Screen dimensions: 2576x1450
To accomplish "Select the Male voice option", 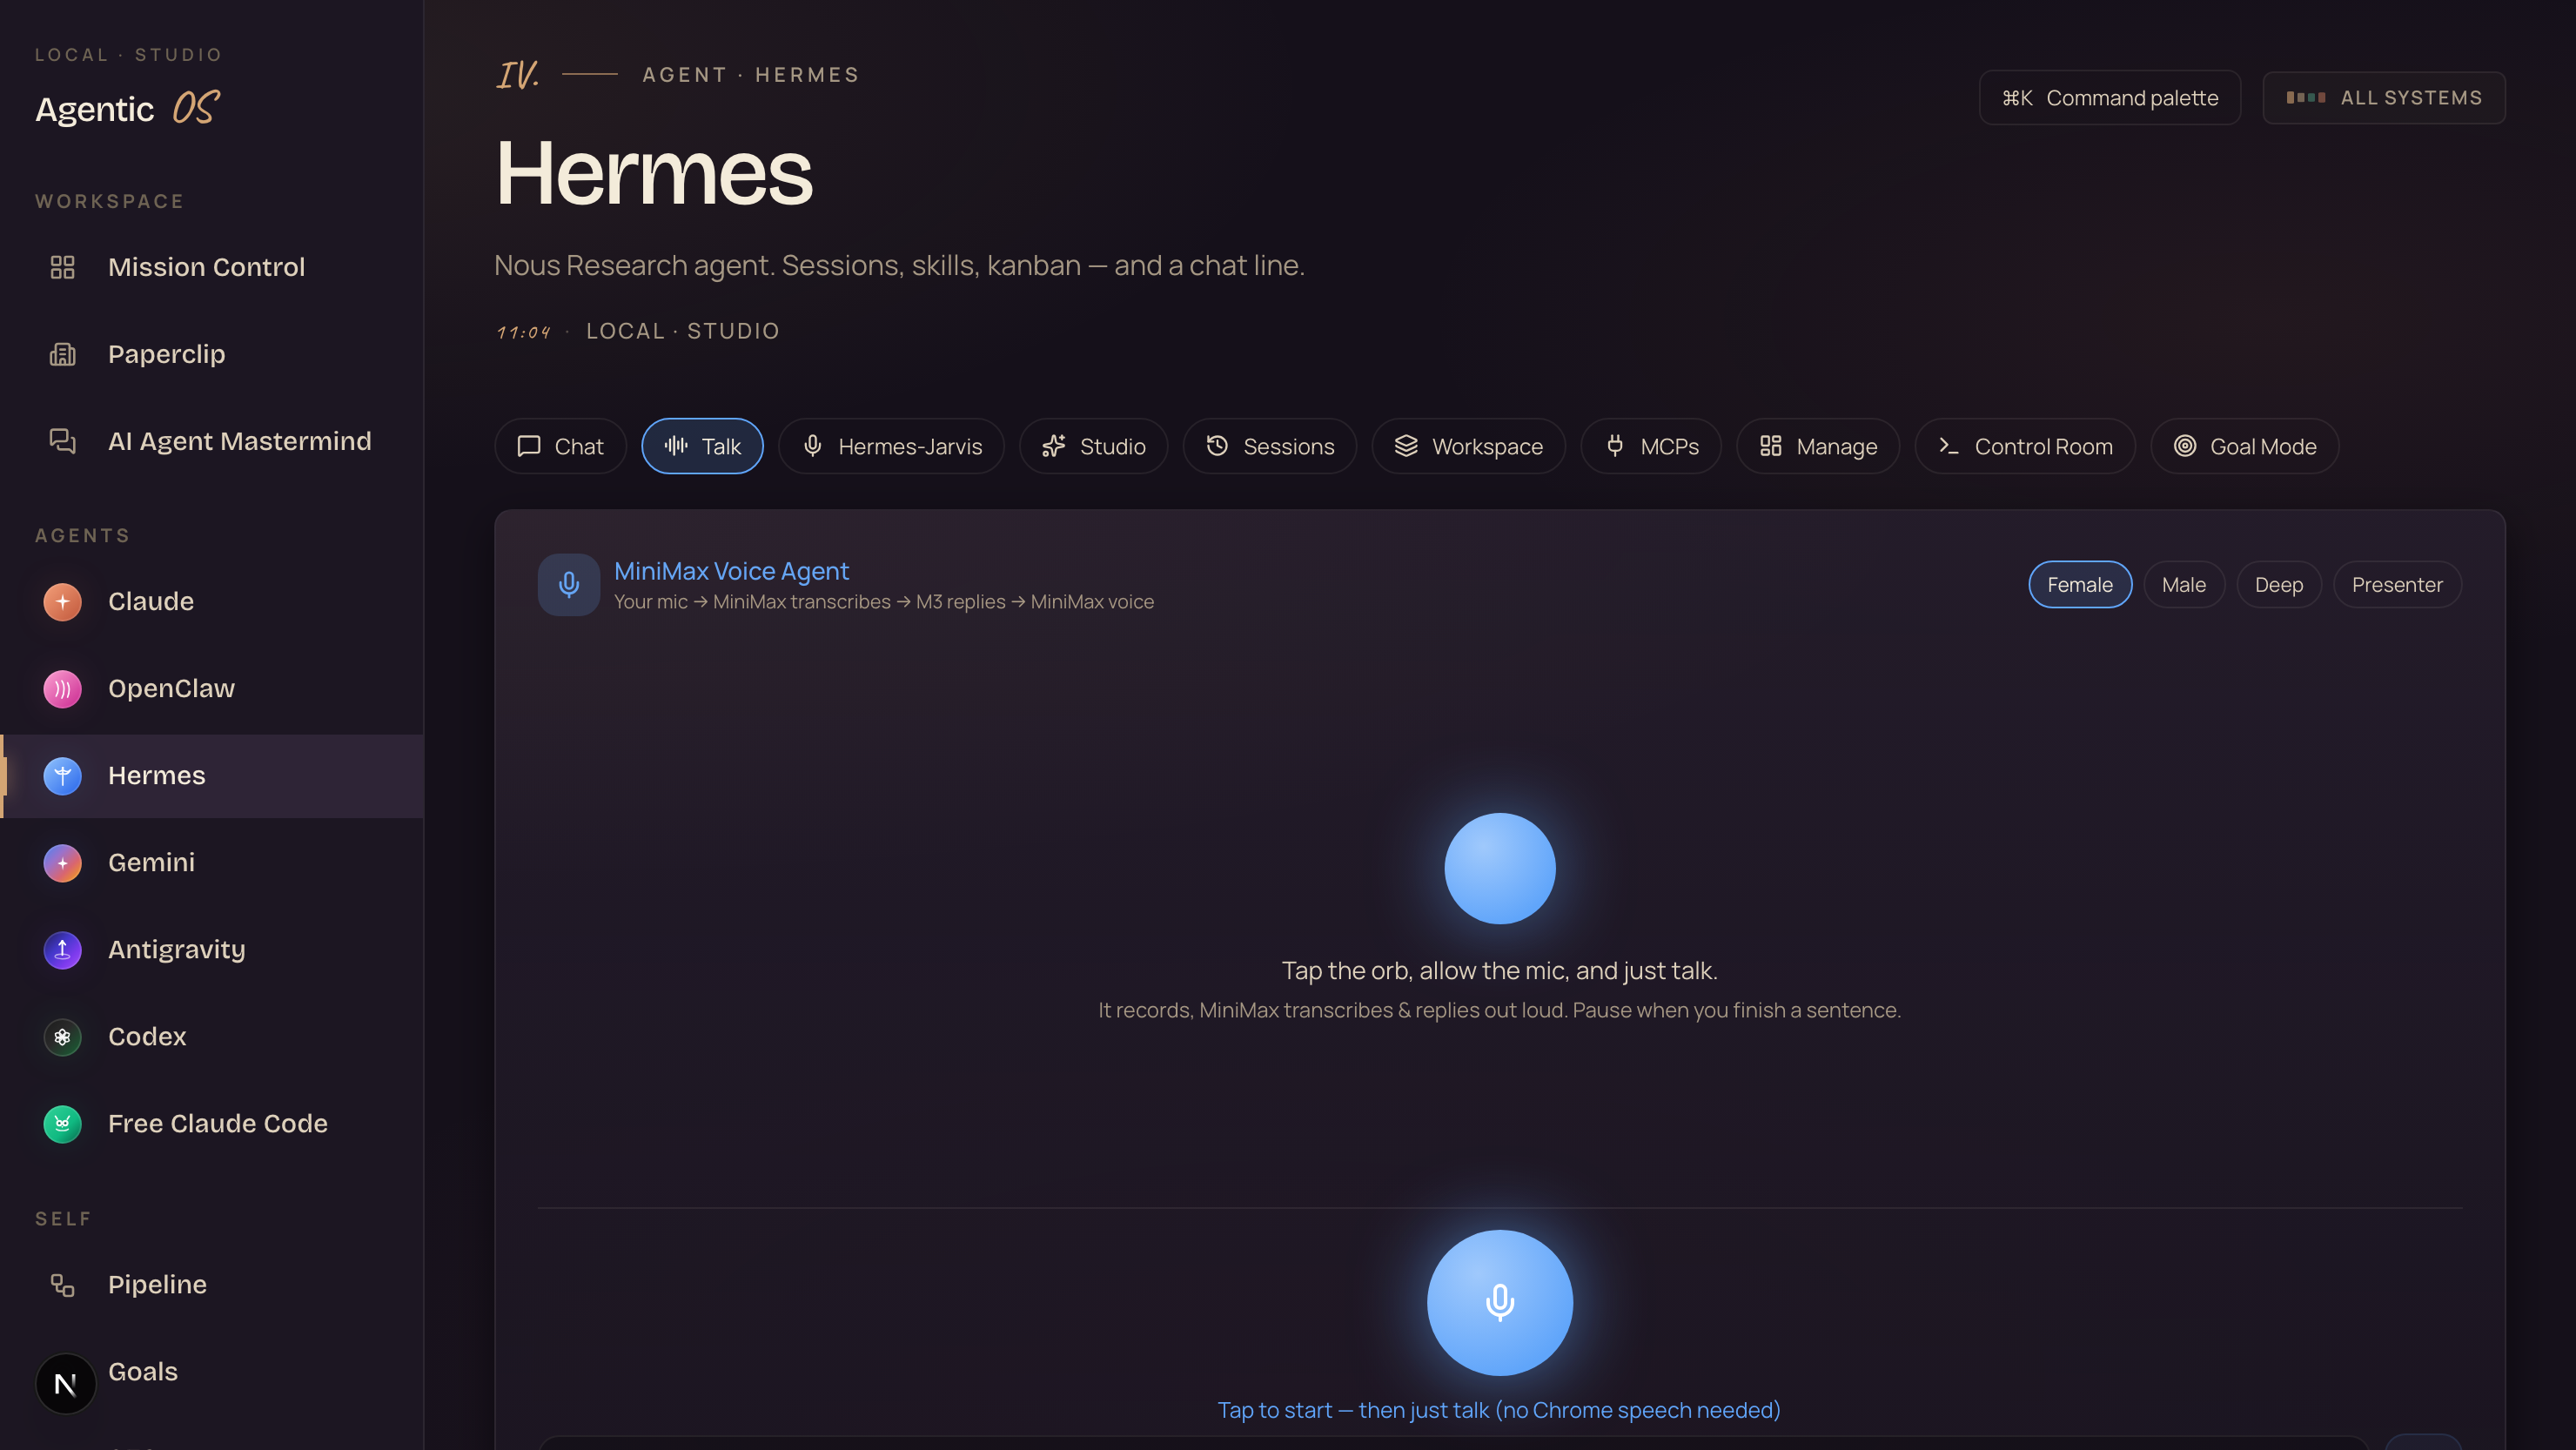I will [2184, 585].
